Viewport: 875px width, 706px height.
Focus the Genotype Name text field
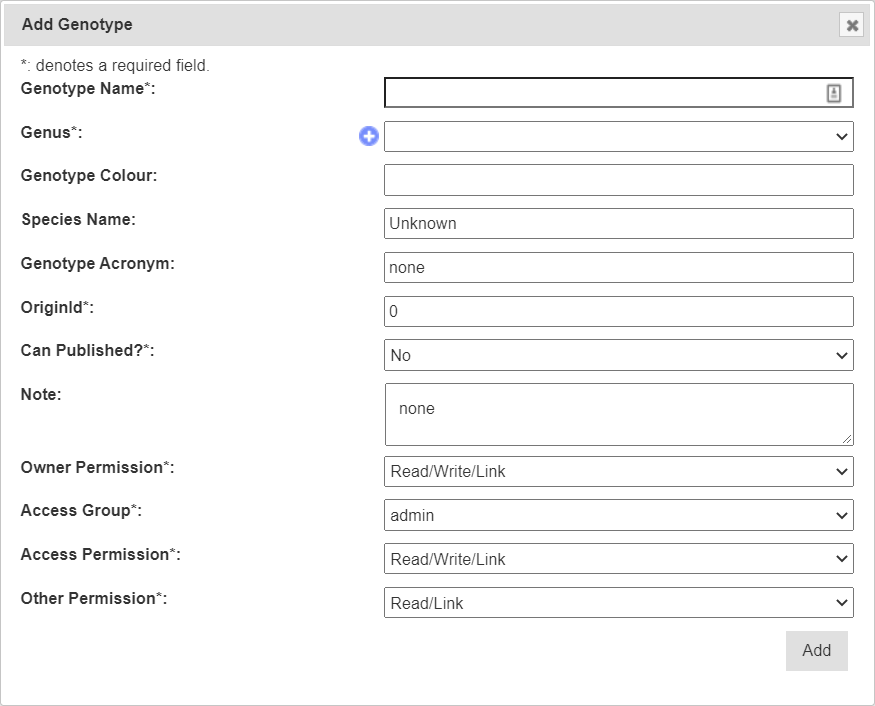point(600,93)
